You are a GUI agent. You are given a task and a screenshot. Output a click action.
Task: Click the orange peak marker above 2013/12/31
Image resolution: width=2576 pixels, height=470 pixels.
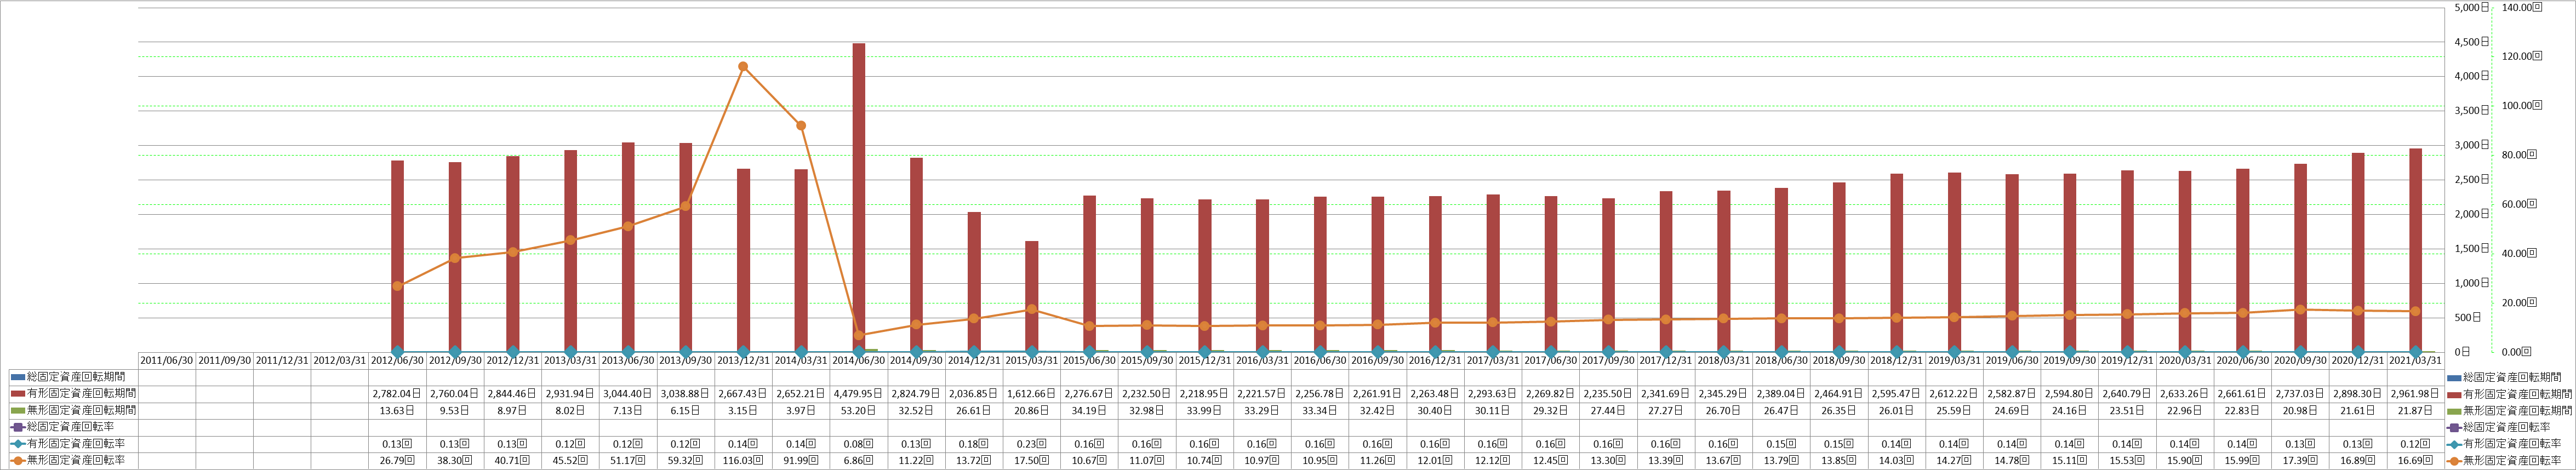tap(743, 67)
